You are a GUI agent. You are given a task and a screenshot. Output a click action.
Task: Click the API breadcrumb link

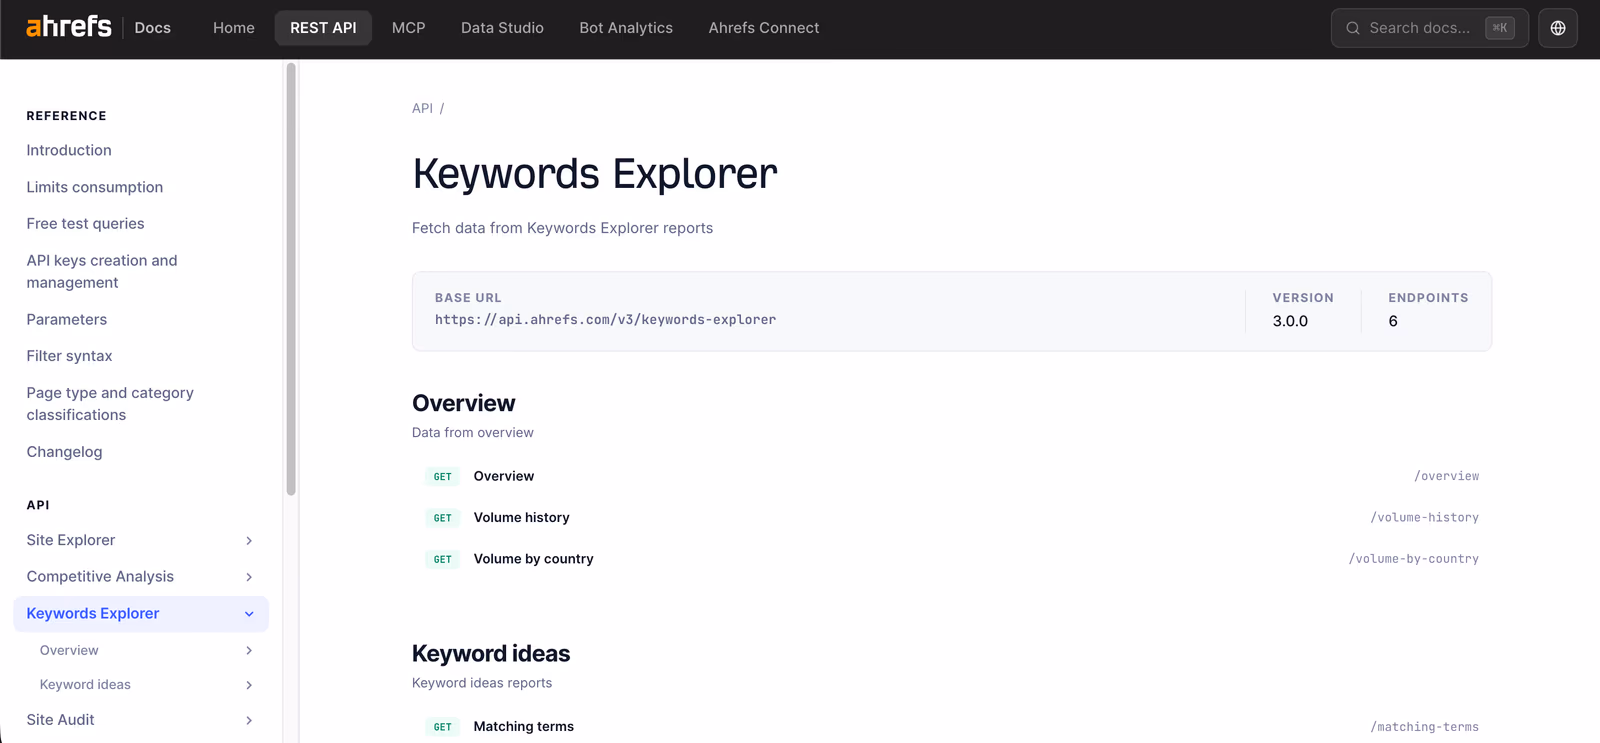(422, 108)
